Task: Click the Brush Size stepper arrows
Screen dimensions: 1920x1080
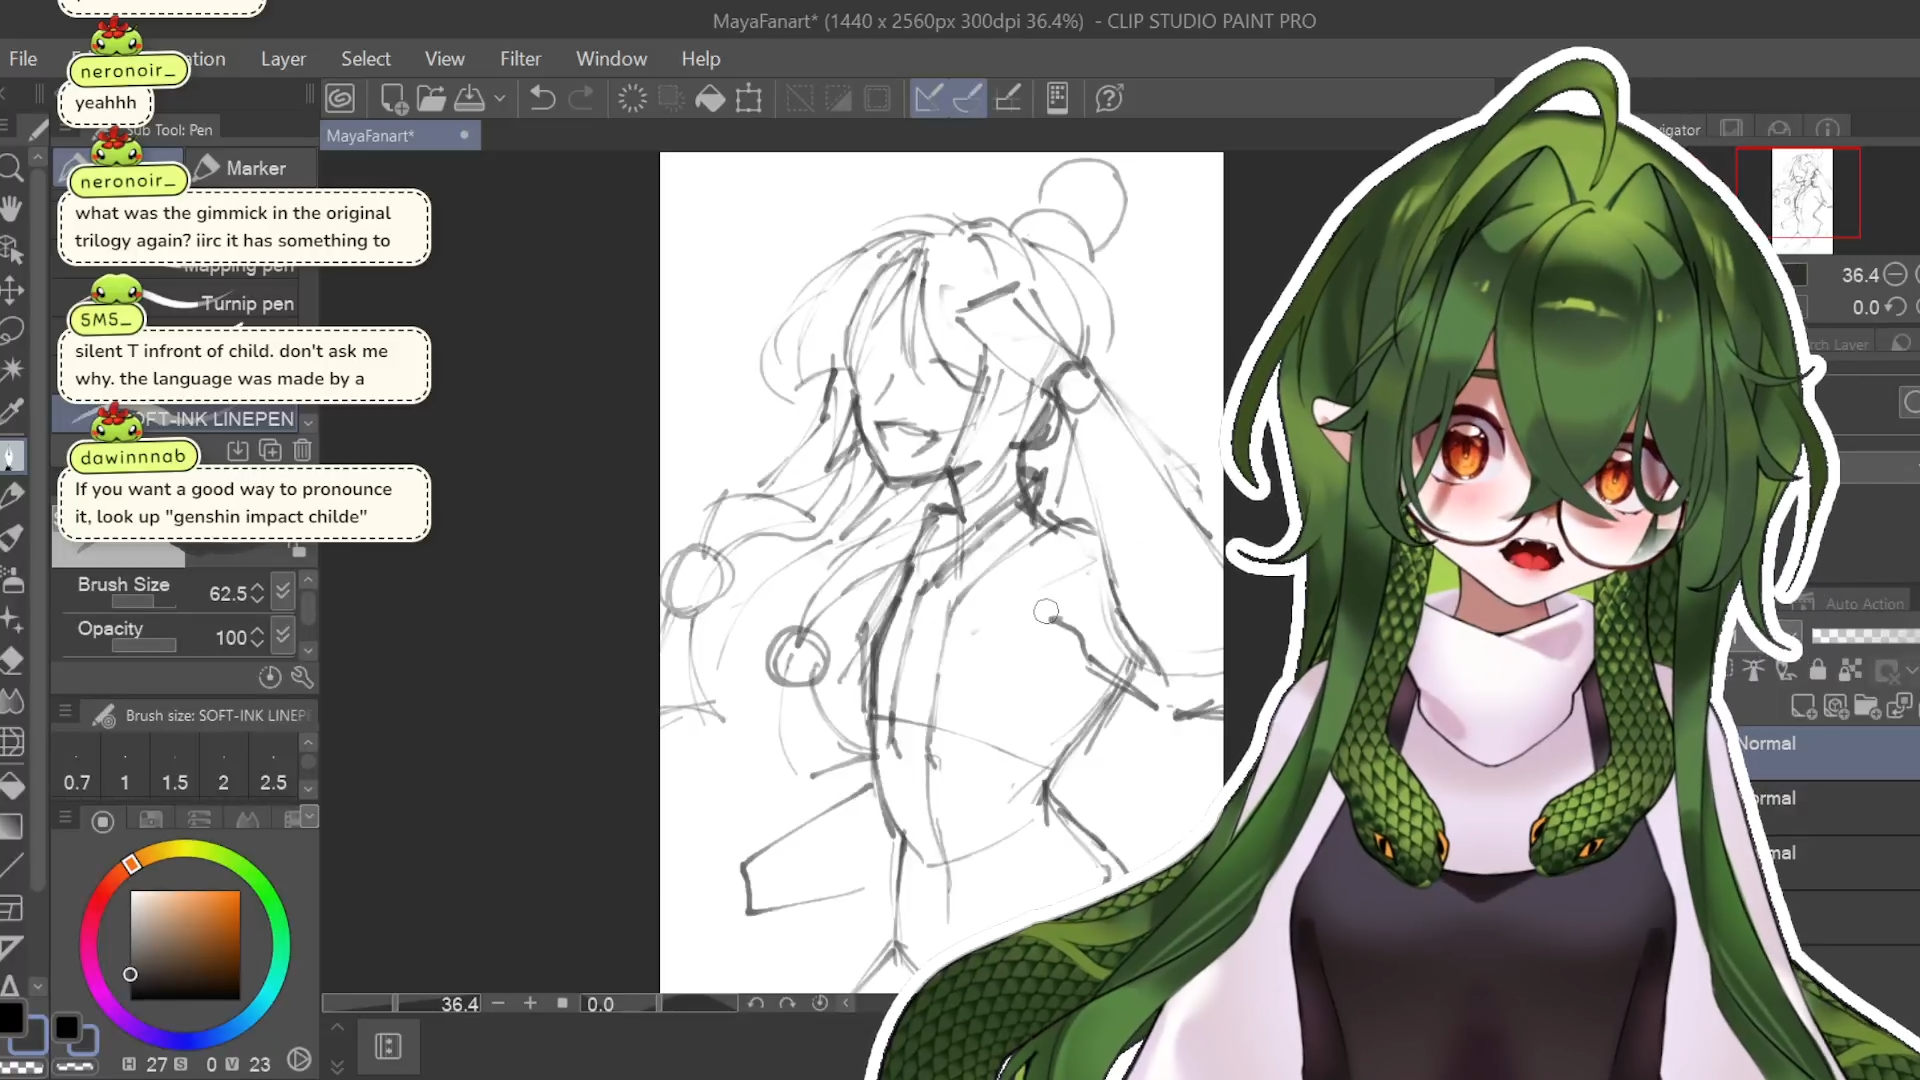Action: click(x=258, y=593)
